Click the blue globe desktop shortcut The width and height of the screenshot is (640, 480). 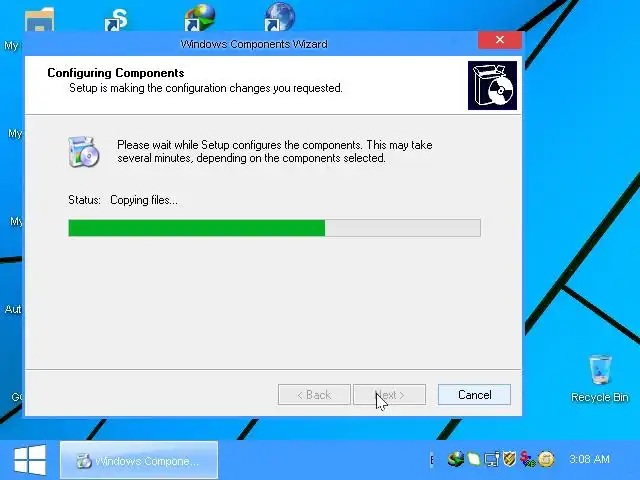280,17
